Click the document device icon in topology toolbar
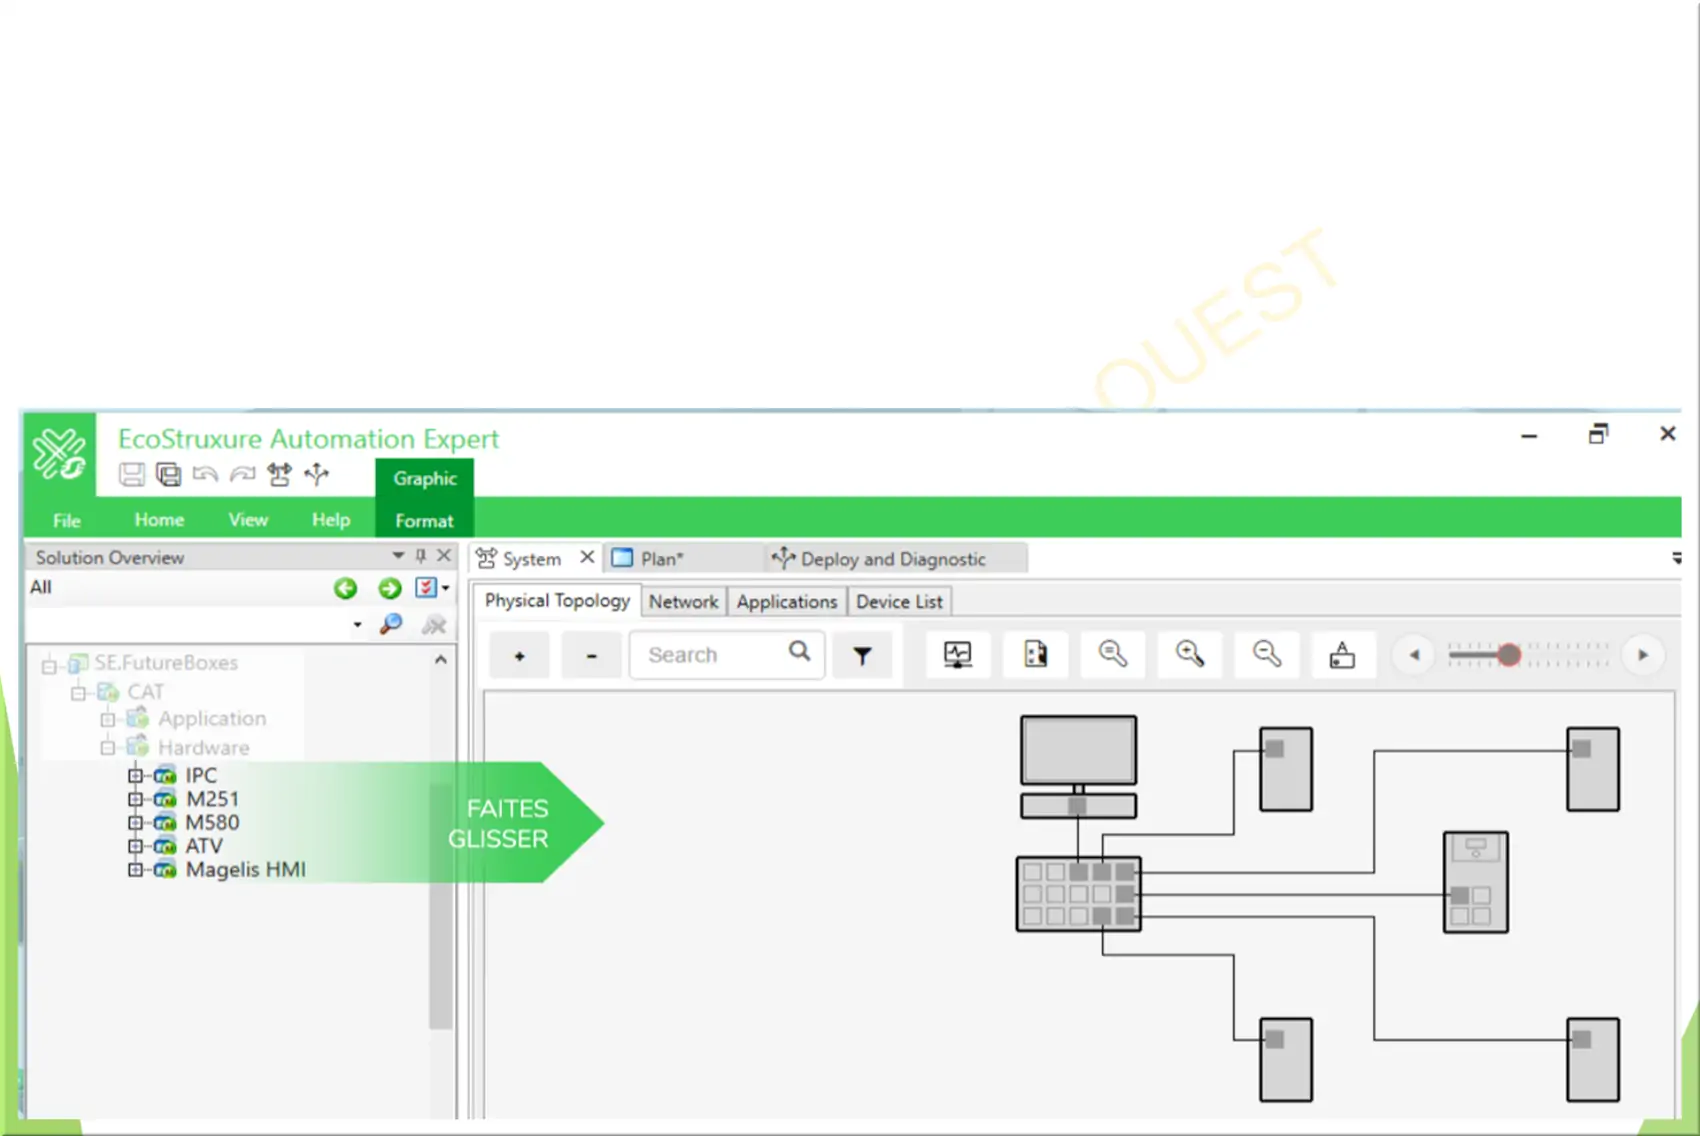 [1036, 655]
